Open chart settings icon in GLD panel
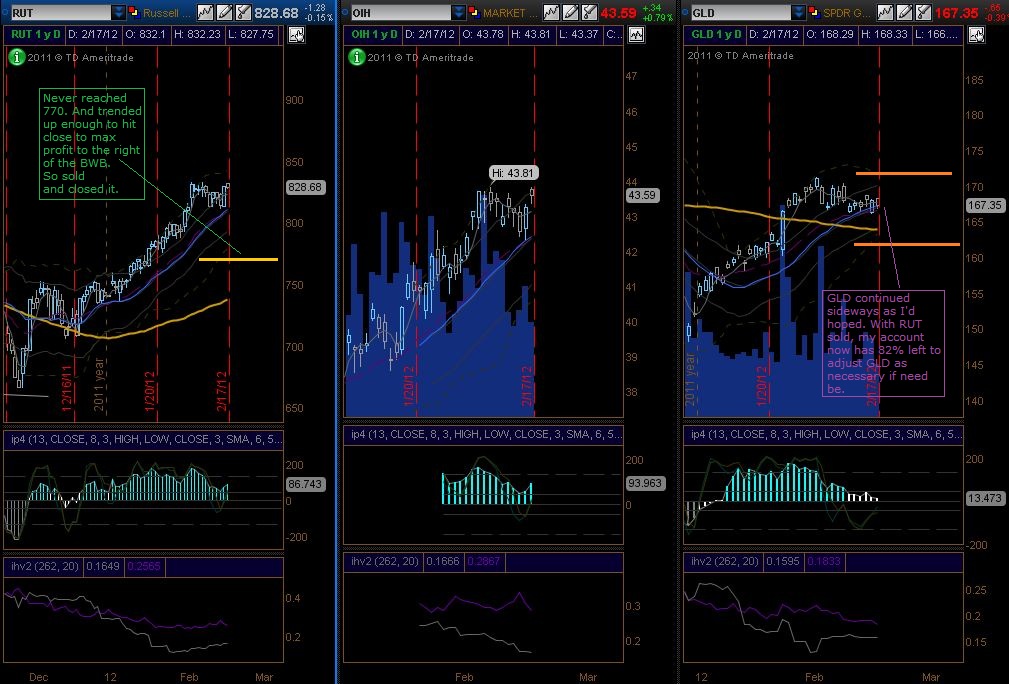Screen dimensions: 1009x684 (x=885, y=12)
